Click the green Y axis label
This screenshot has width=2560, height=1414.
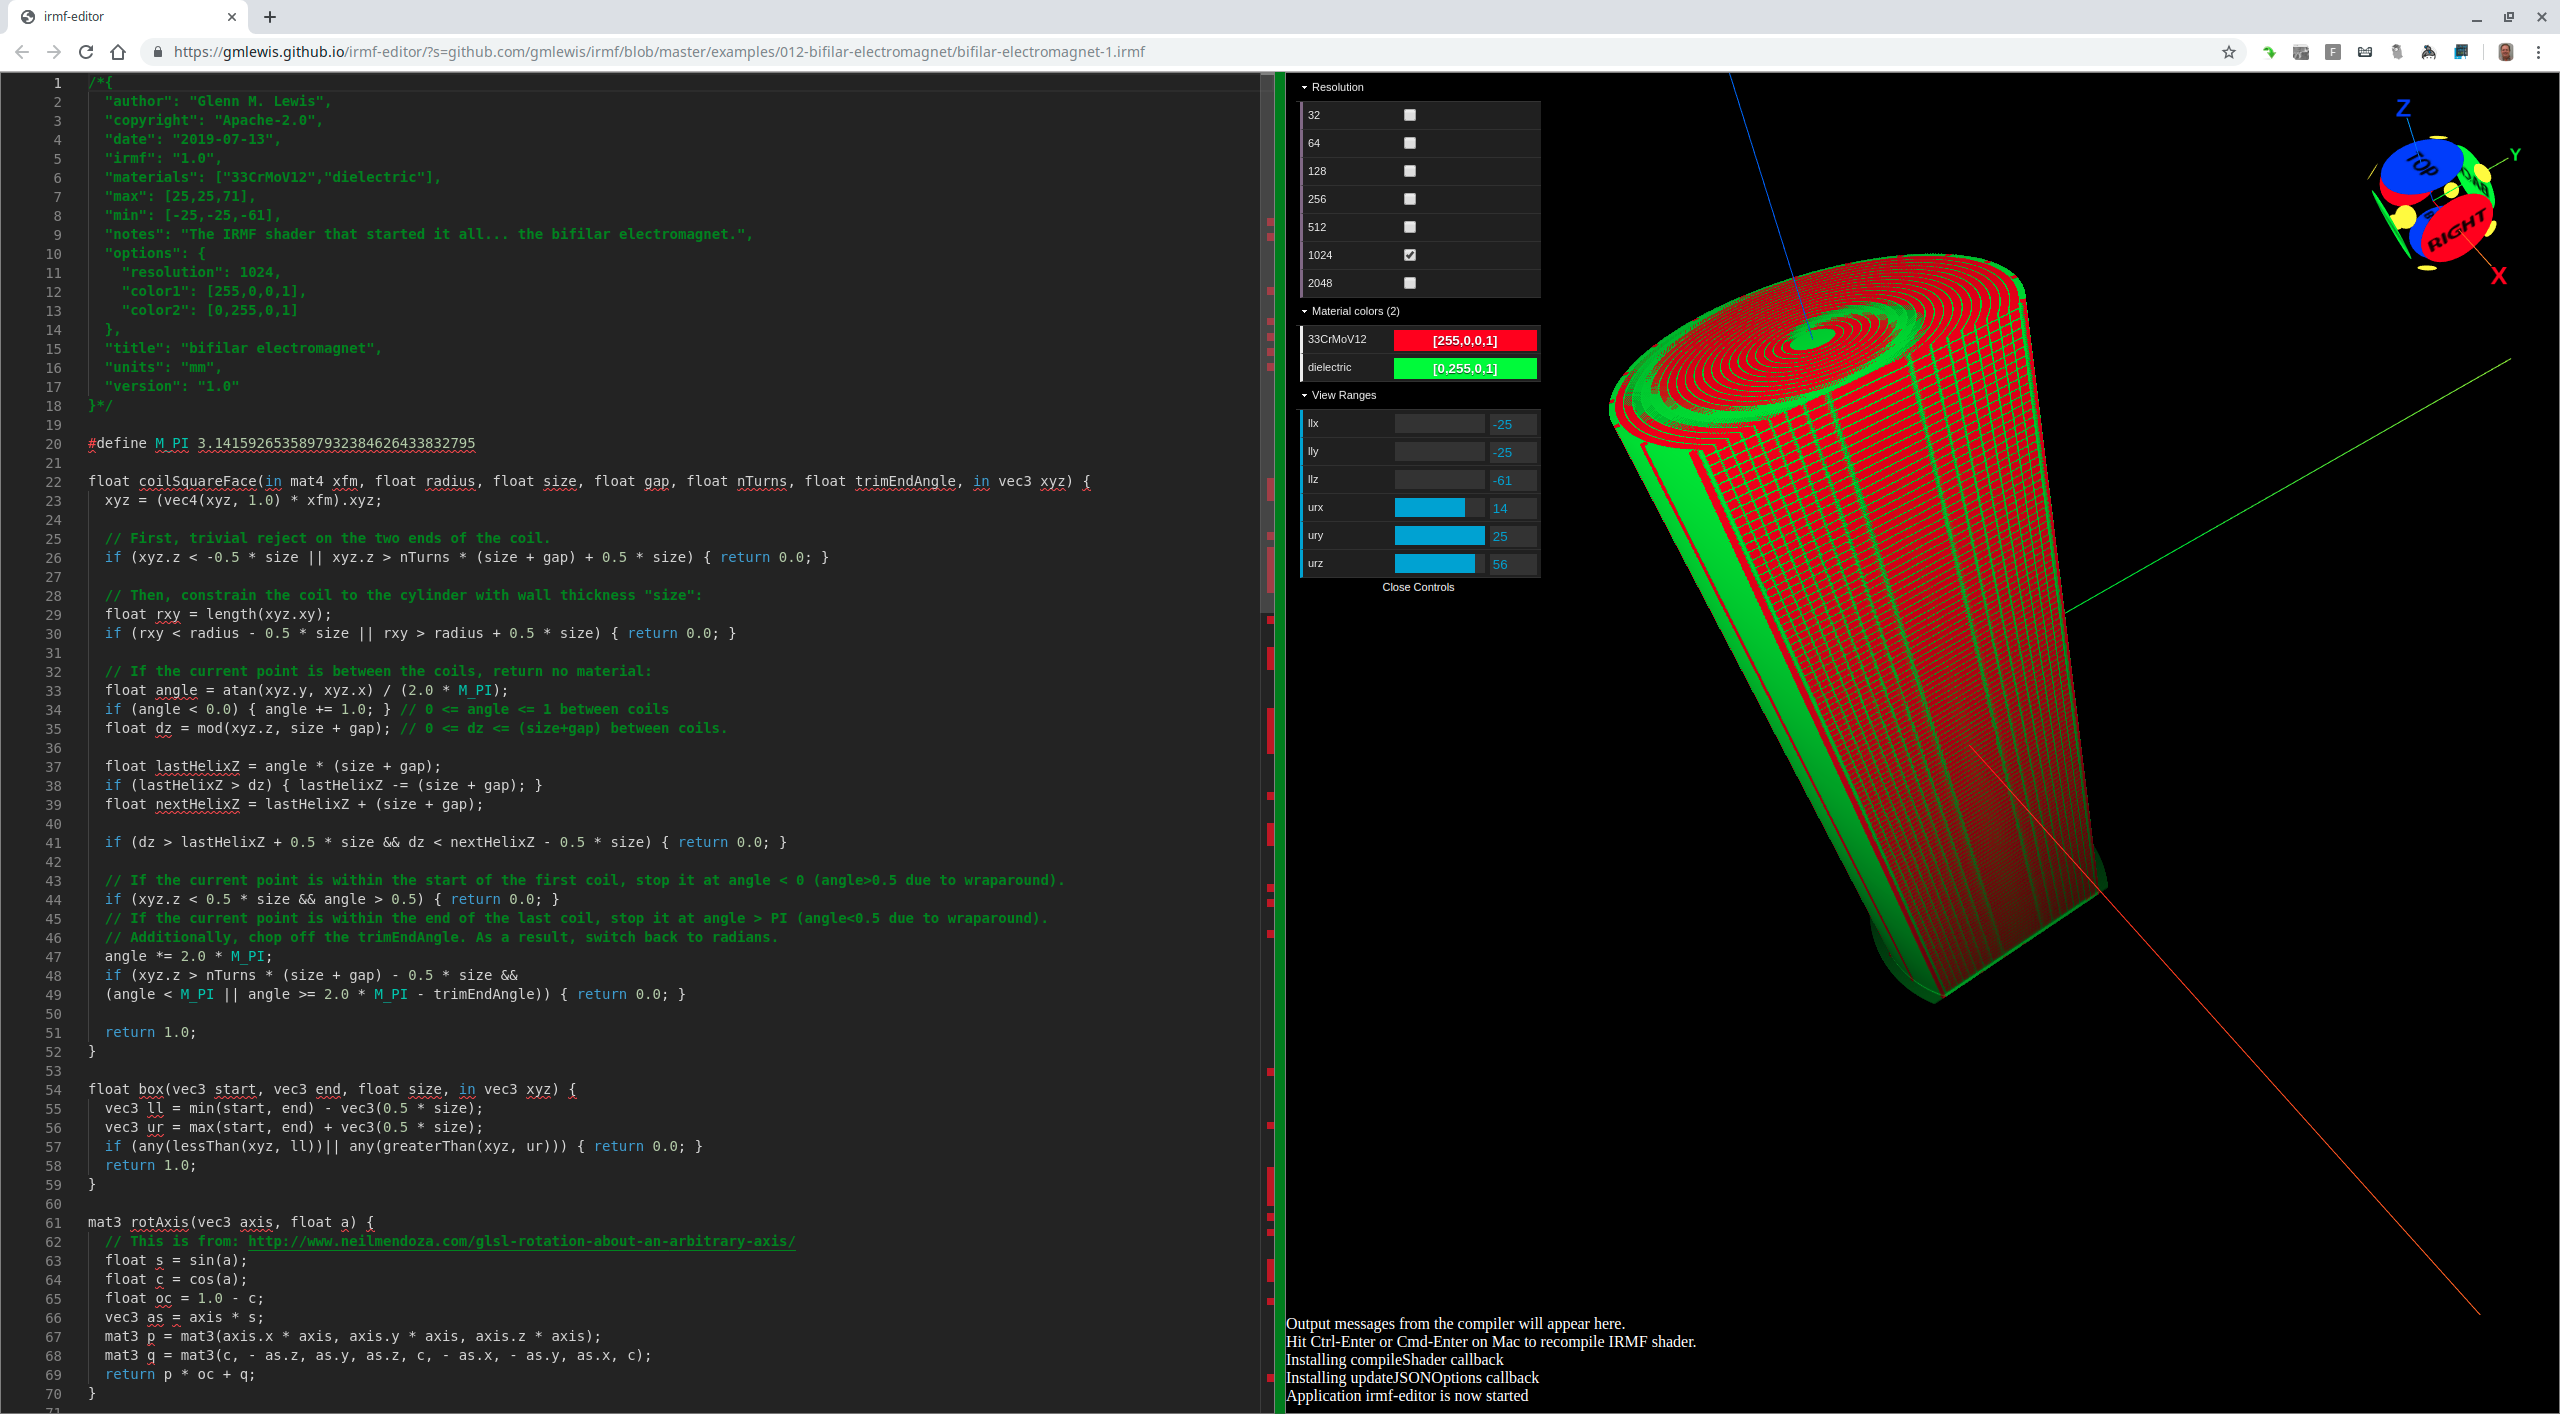pyautogui.click(x=2515, y=154)
